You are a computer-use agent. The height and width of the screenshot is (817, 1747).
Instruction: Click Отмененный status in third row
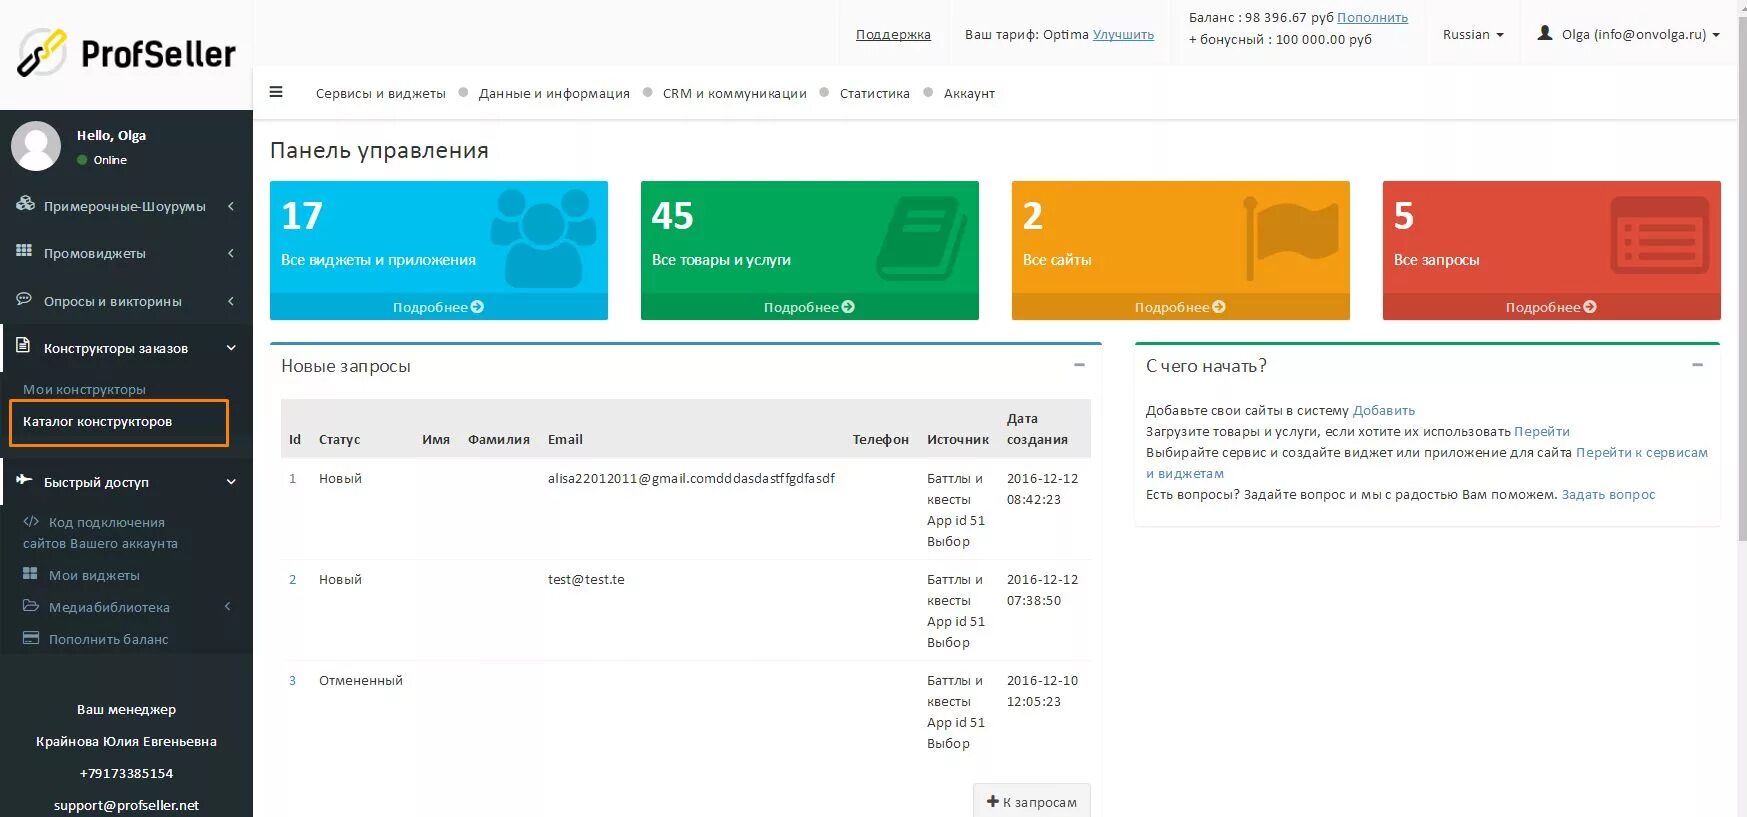click(361, 680)
